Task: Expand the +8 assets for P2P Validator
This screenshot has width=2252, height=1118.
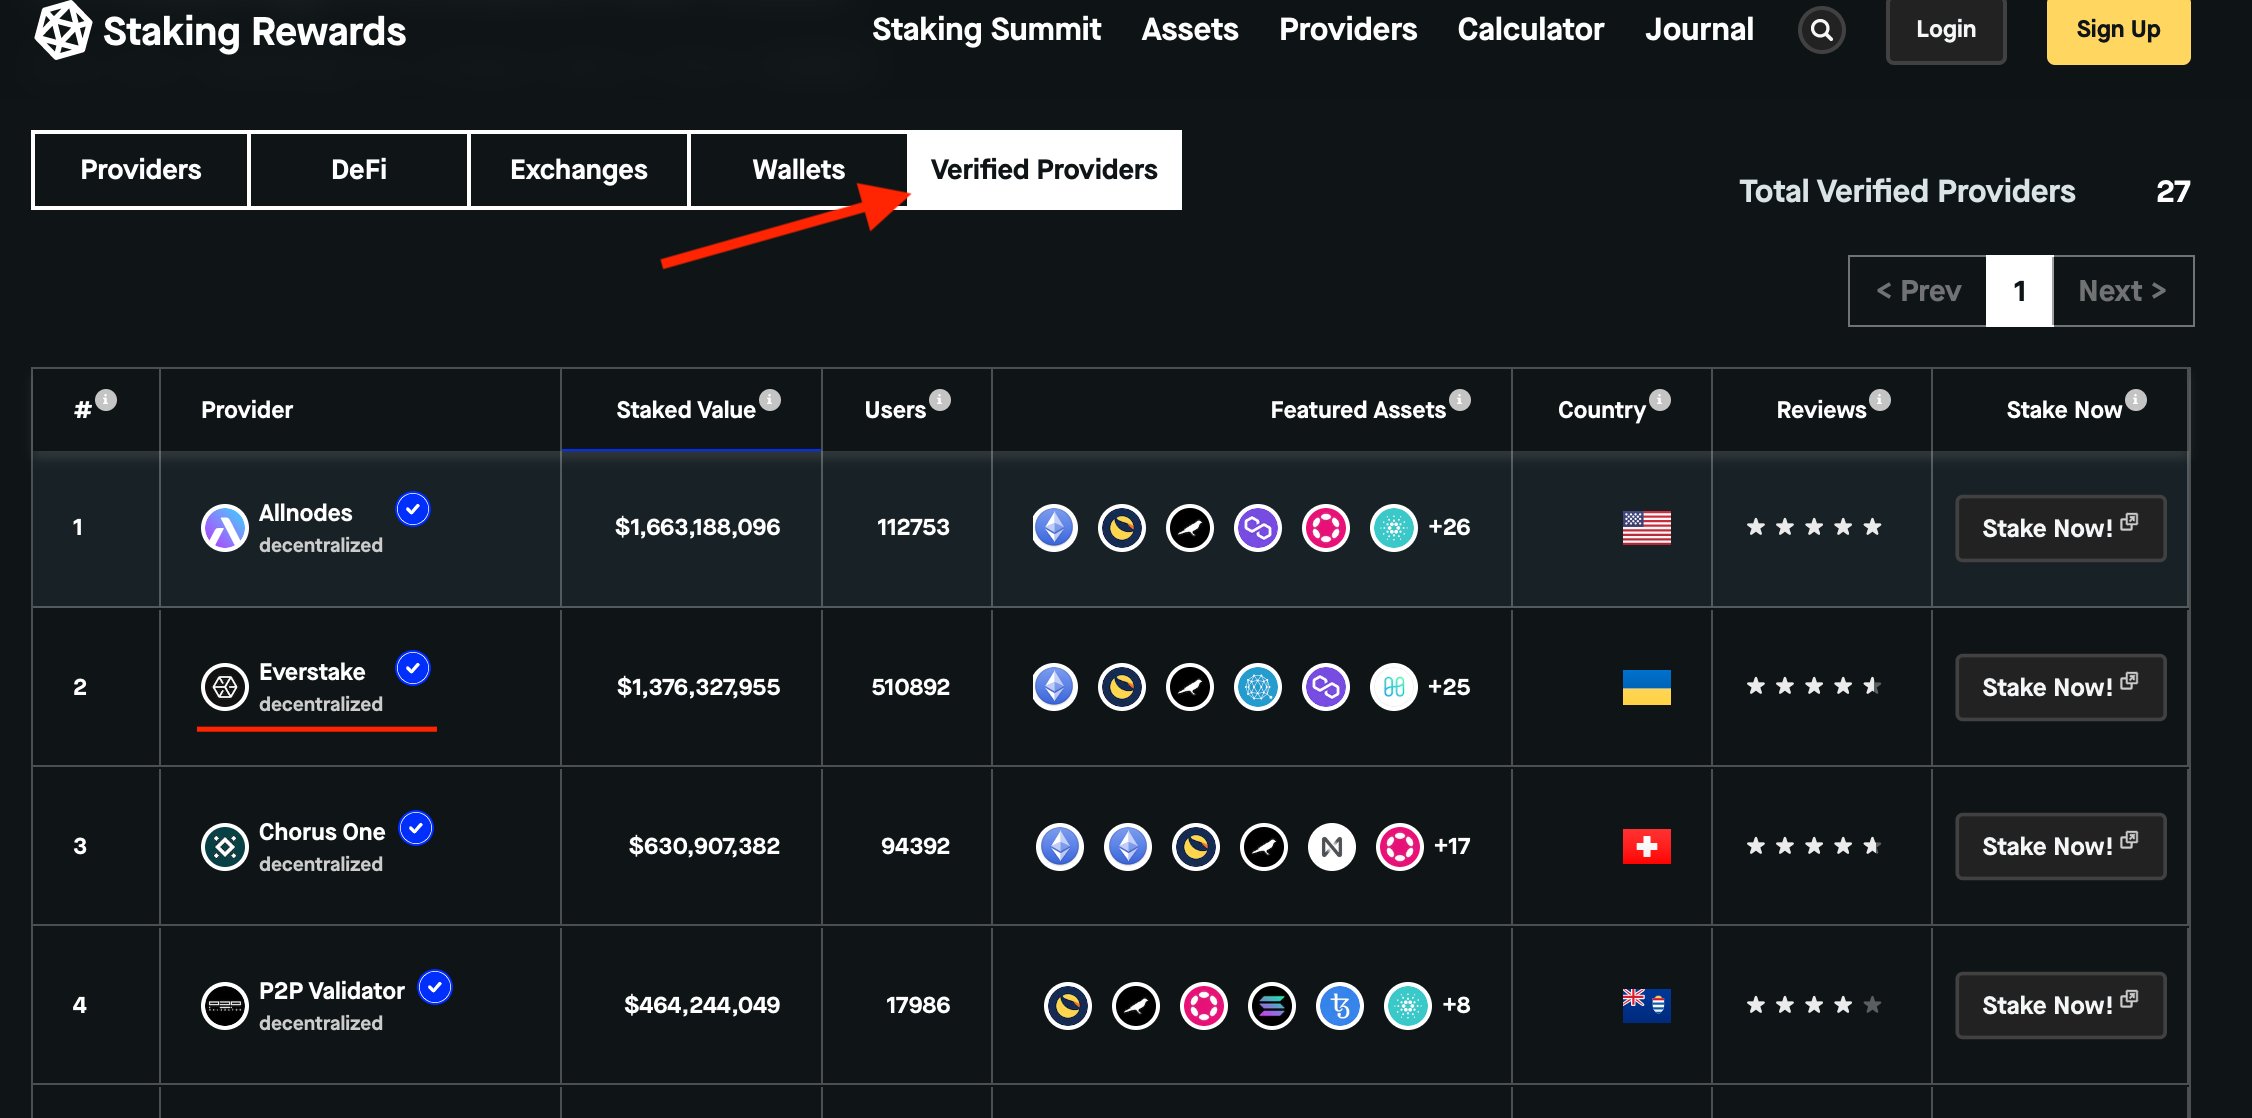Action: (1457, 1005)
